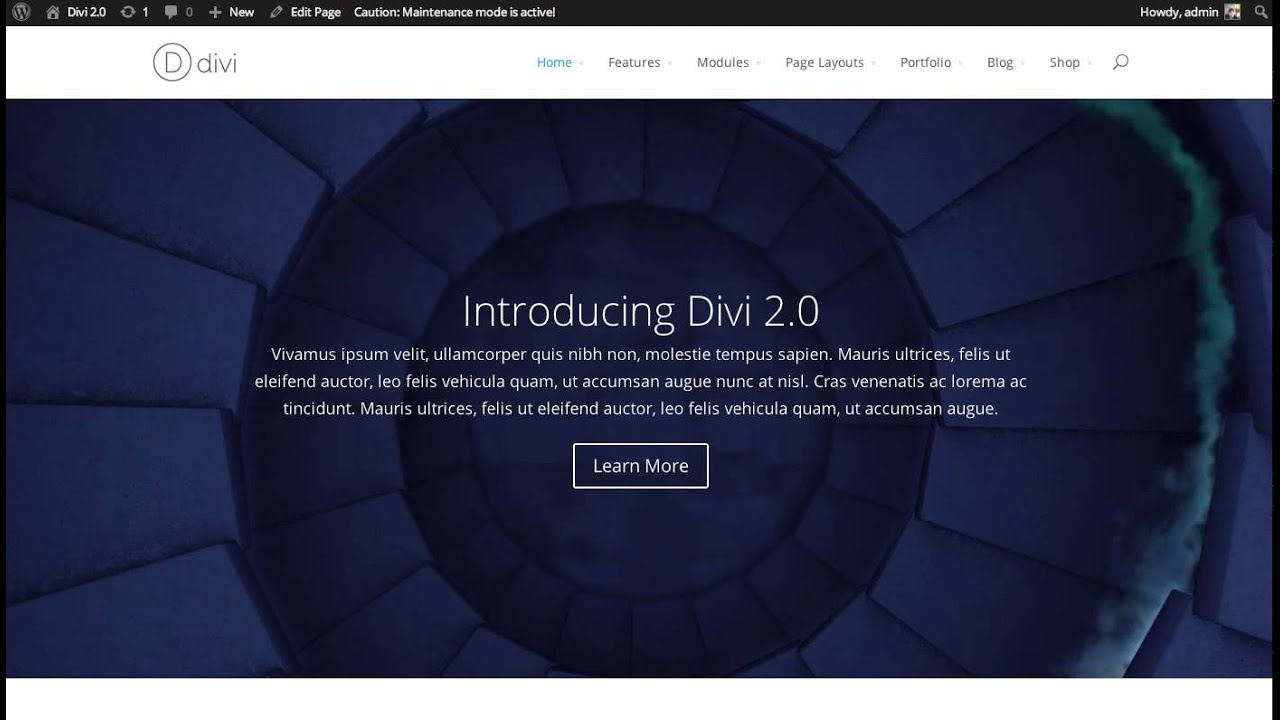Image resolution: width=1280 pixels, height=720 pixels.
Task: Click the Divi circular D logo
Action: pyautogui.click(x=172, y=63)
